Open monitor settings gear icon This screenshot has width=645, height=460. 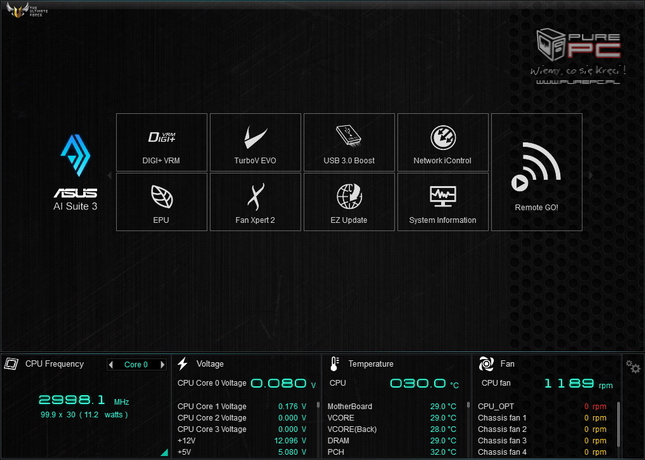point(633,366)
